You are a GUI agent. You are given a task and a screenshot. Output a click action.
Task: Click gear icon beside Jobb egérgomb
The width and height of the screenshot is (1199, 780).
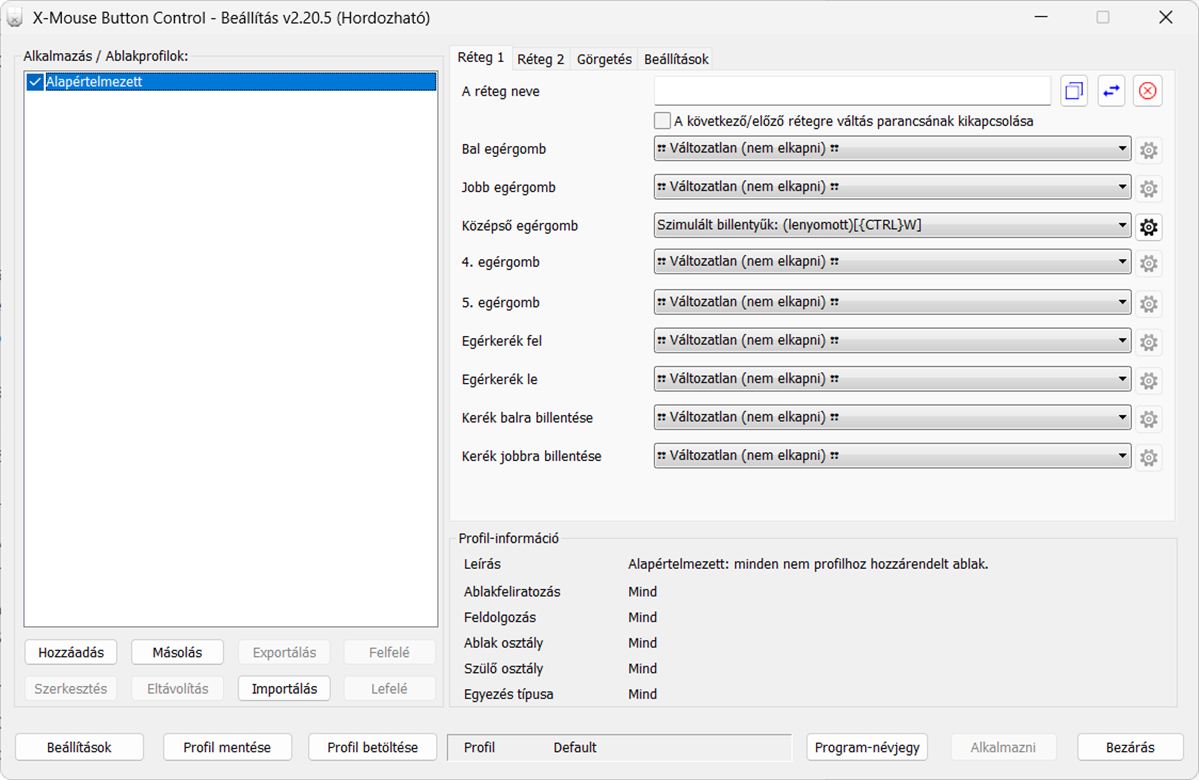(x=1148, y=188)
